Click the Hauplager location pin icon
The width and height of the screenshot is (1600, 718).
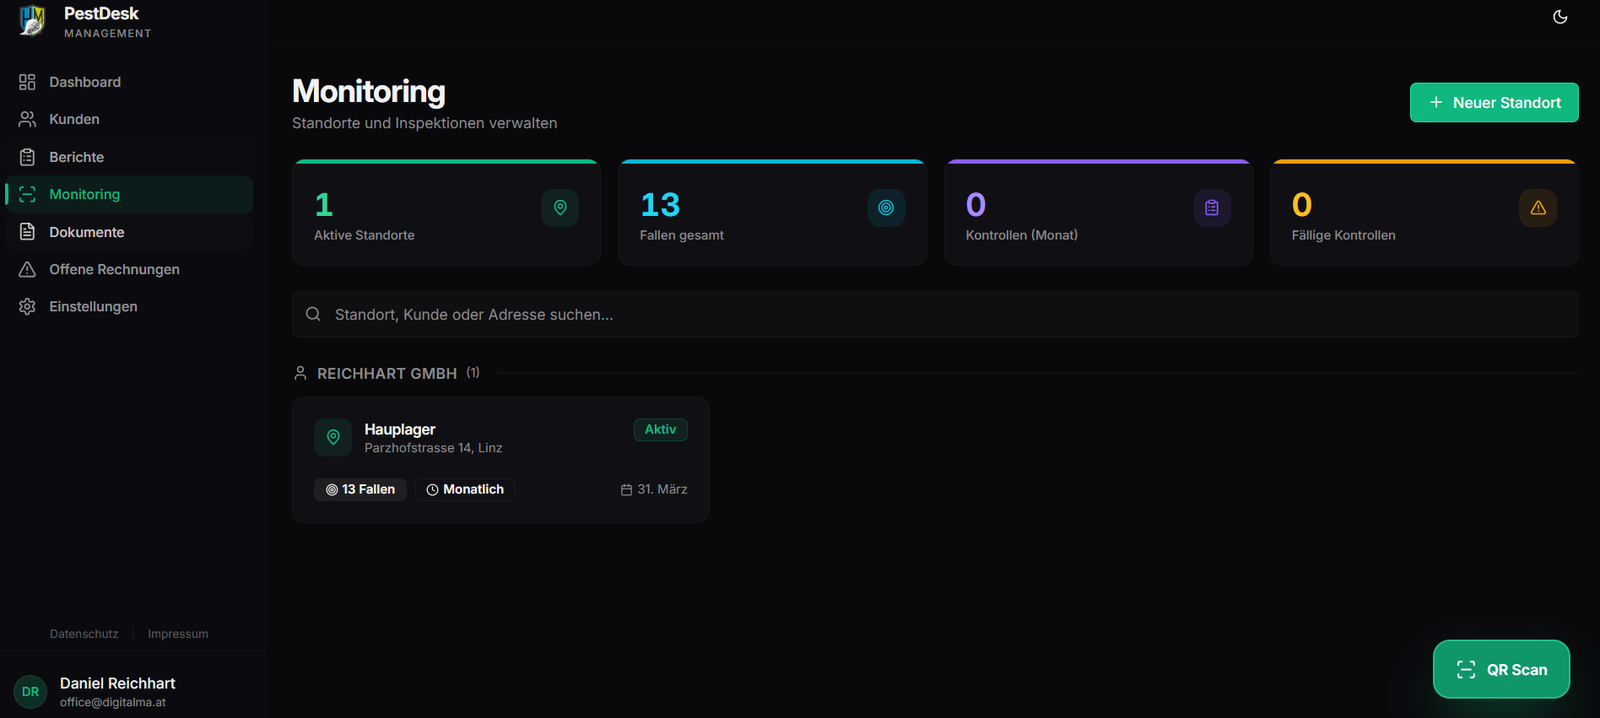tap(333, 437)
